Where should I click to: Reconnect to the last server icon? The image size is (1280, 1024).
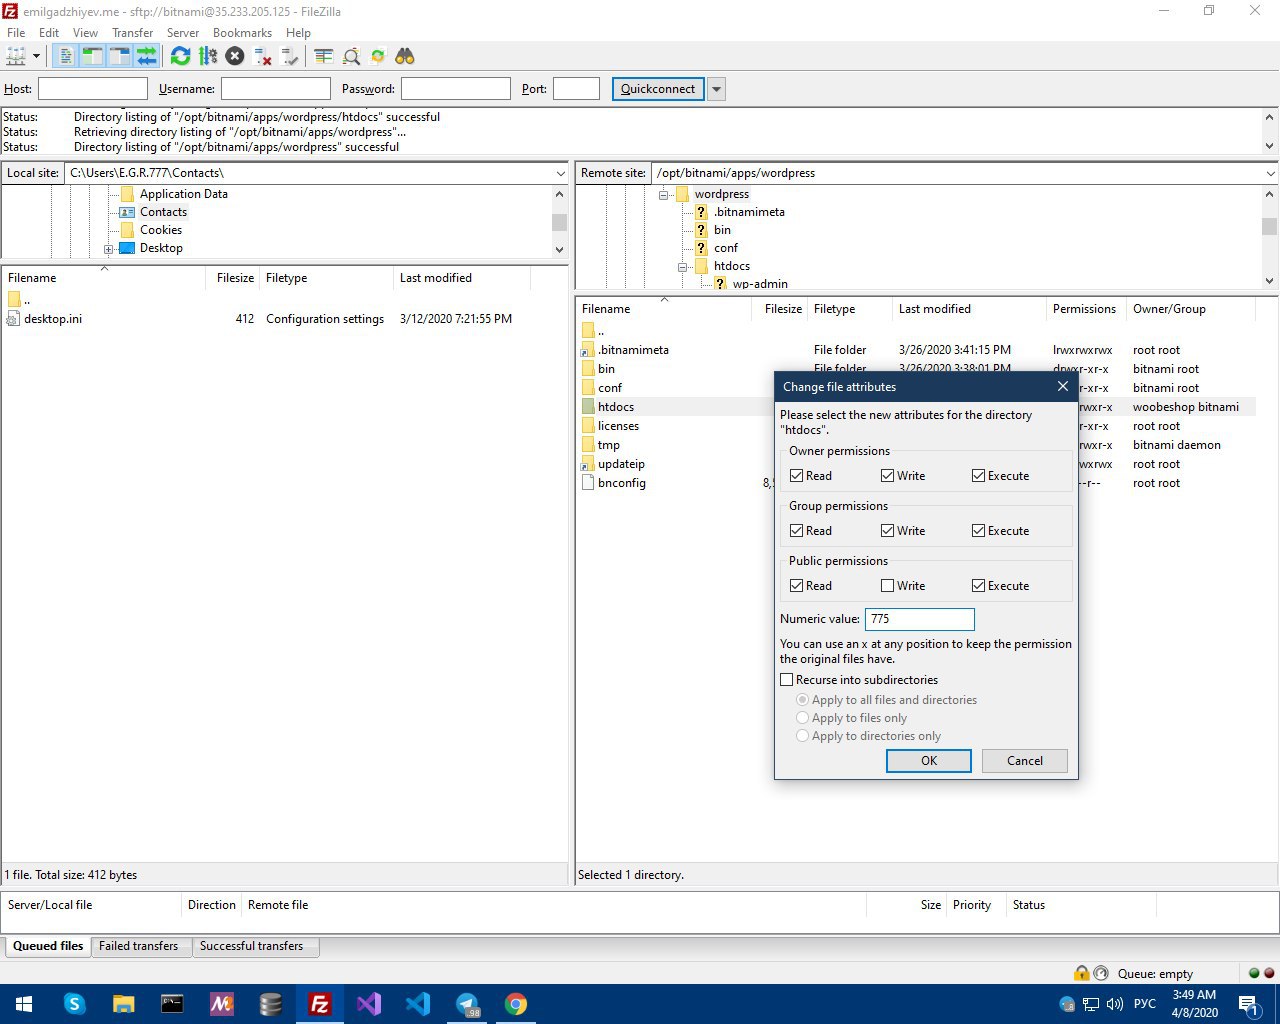click(290, 56)
